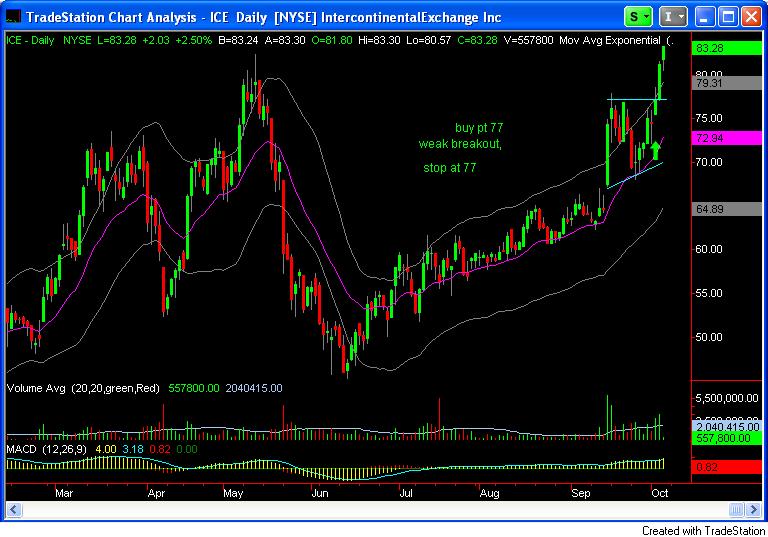Screen dimensions: 768x537
Task: Click the scroll right arrow of horizontal scrollbar
Action: coord(753,510)
